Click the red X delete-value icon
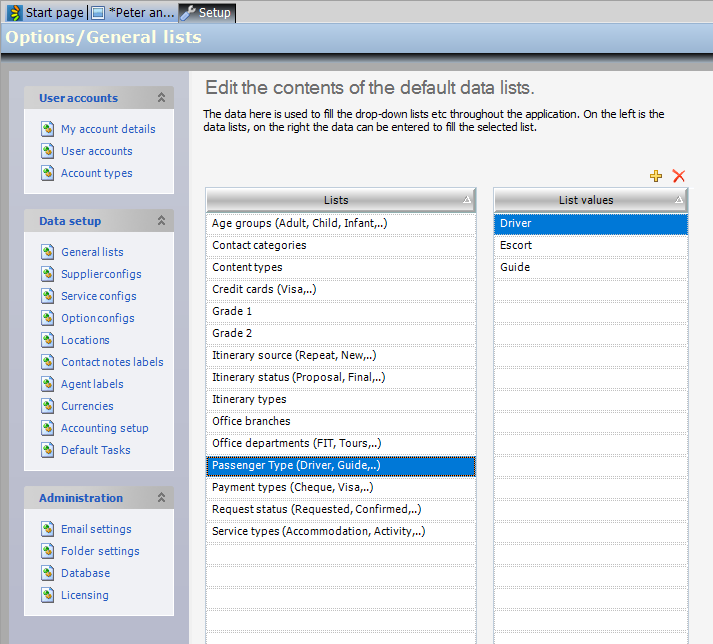 679,176
